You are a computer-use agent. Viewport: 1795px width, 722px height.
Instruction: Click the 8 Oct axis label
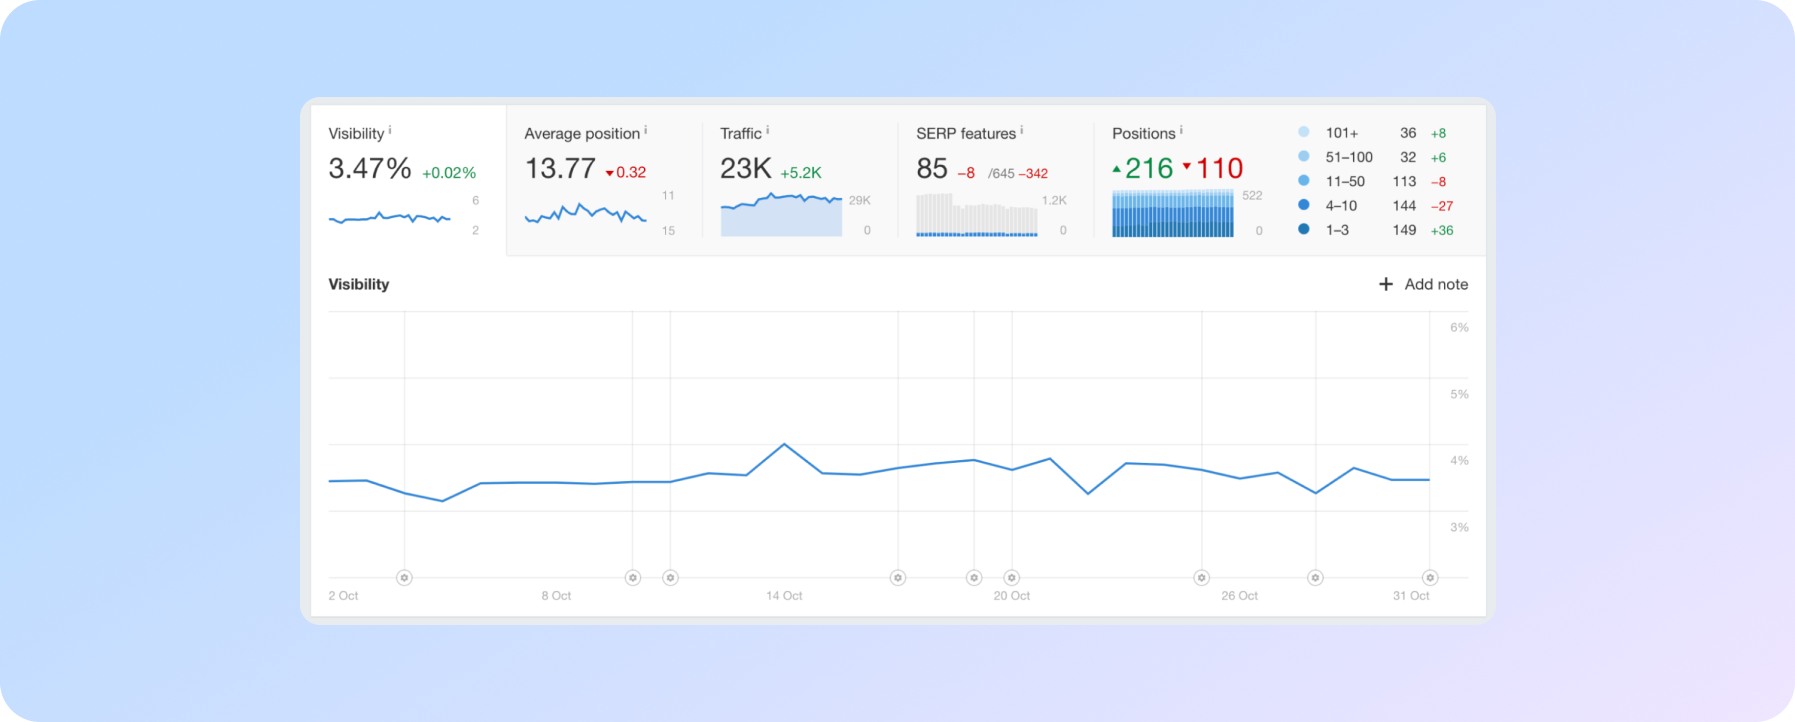click(x=556, y=596)
